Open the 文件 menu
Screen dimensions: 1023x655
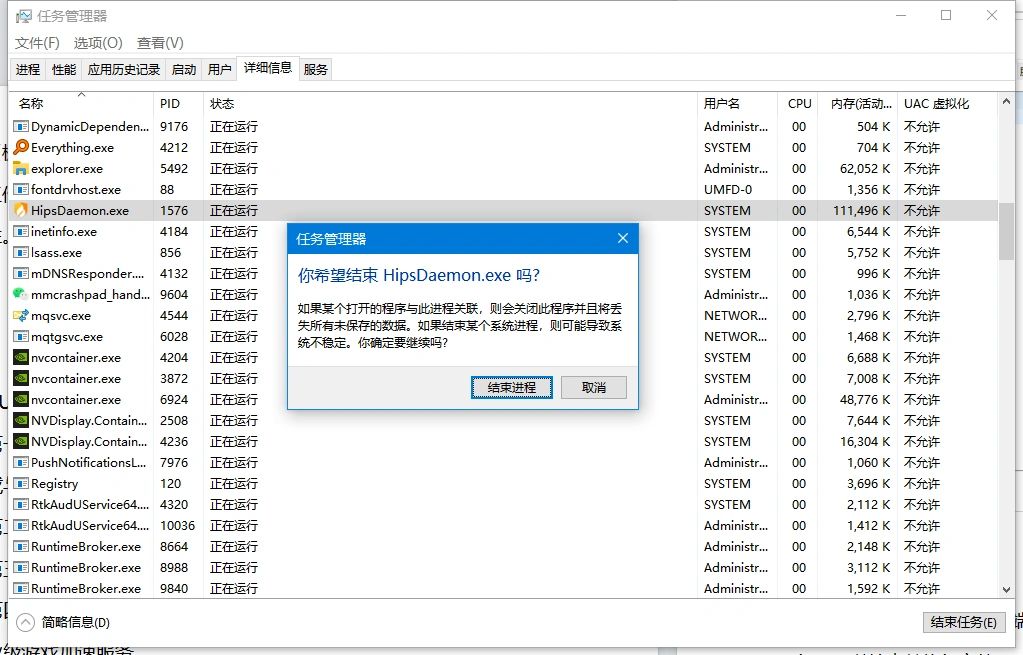click(37, 43)
